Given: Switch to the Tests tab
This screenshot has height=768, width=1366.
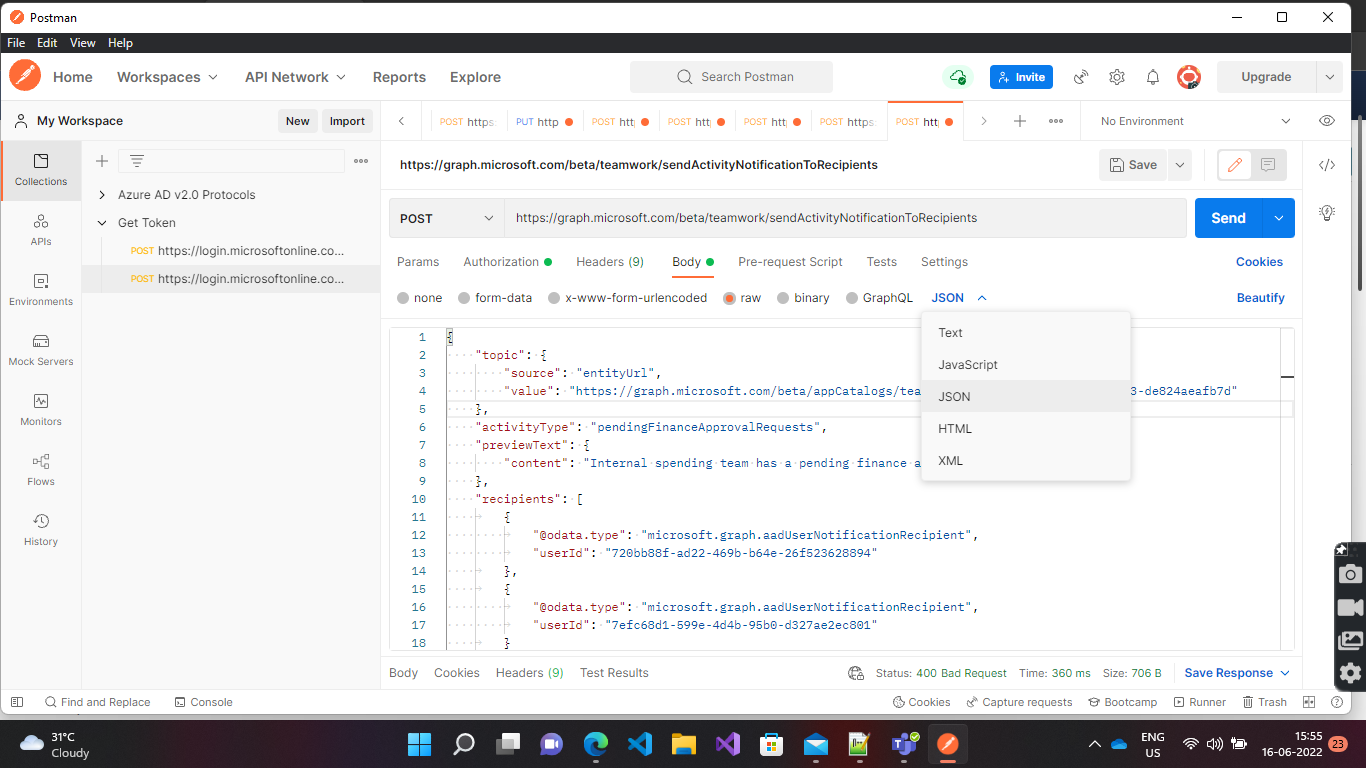Looking at the screenshot, I should click(x=881, y=262).
